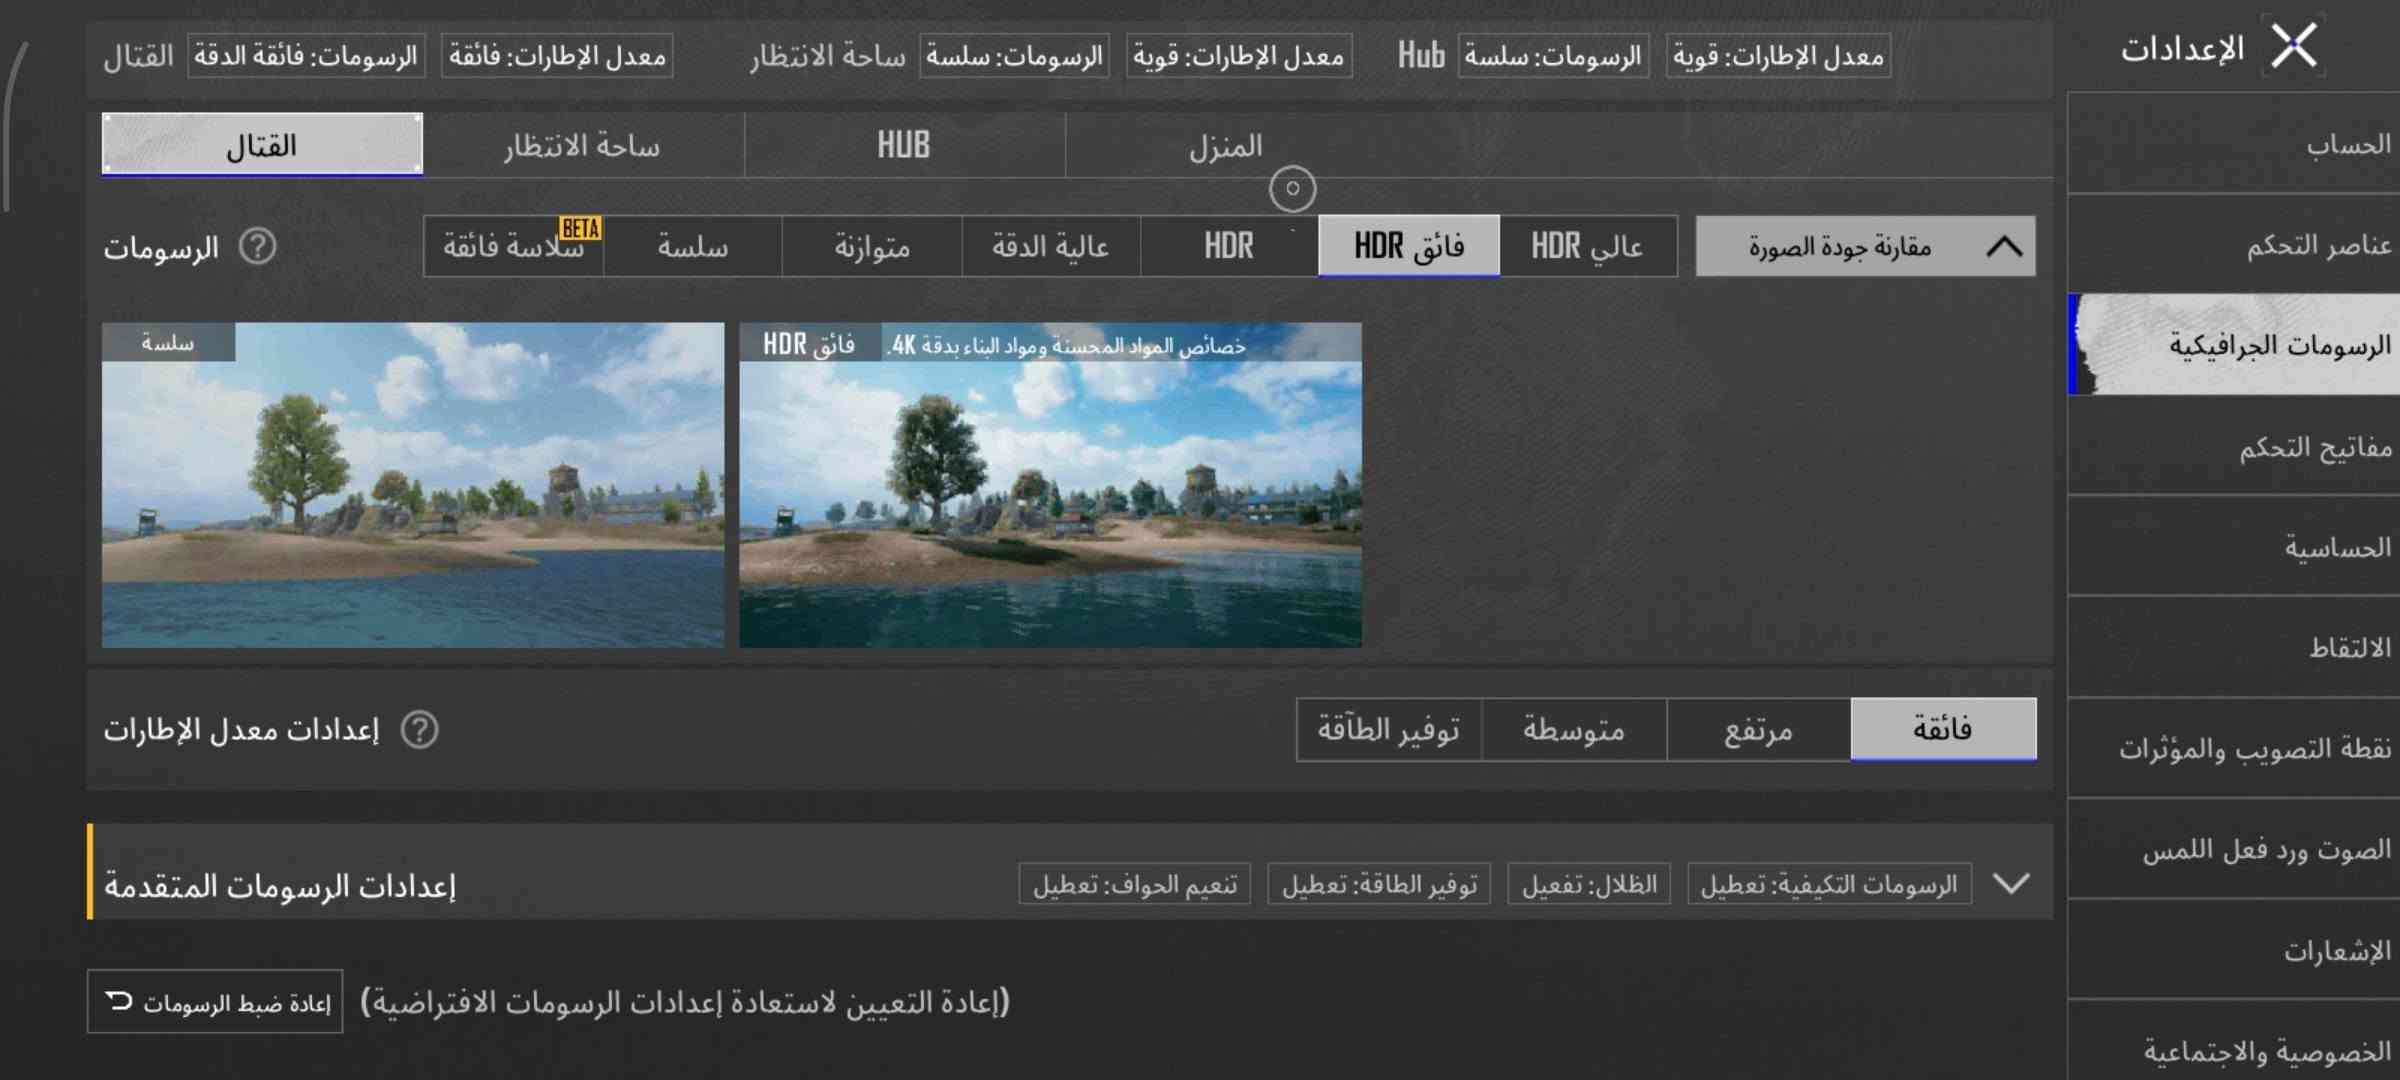2400x1080 pixels.
Task: Expand advanced graphics settings with the down chevron
Action: [x=2011, y=884]
